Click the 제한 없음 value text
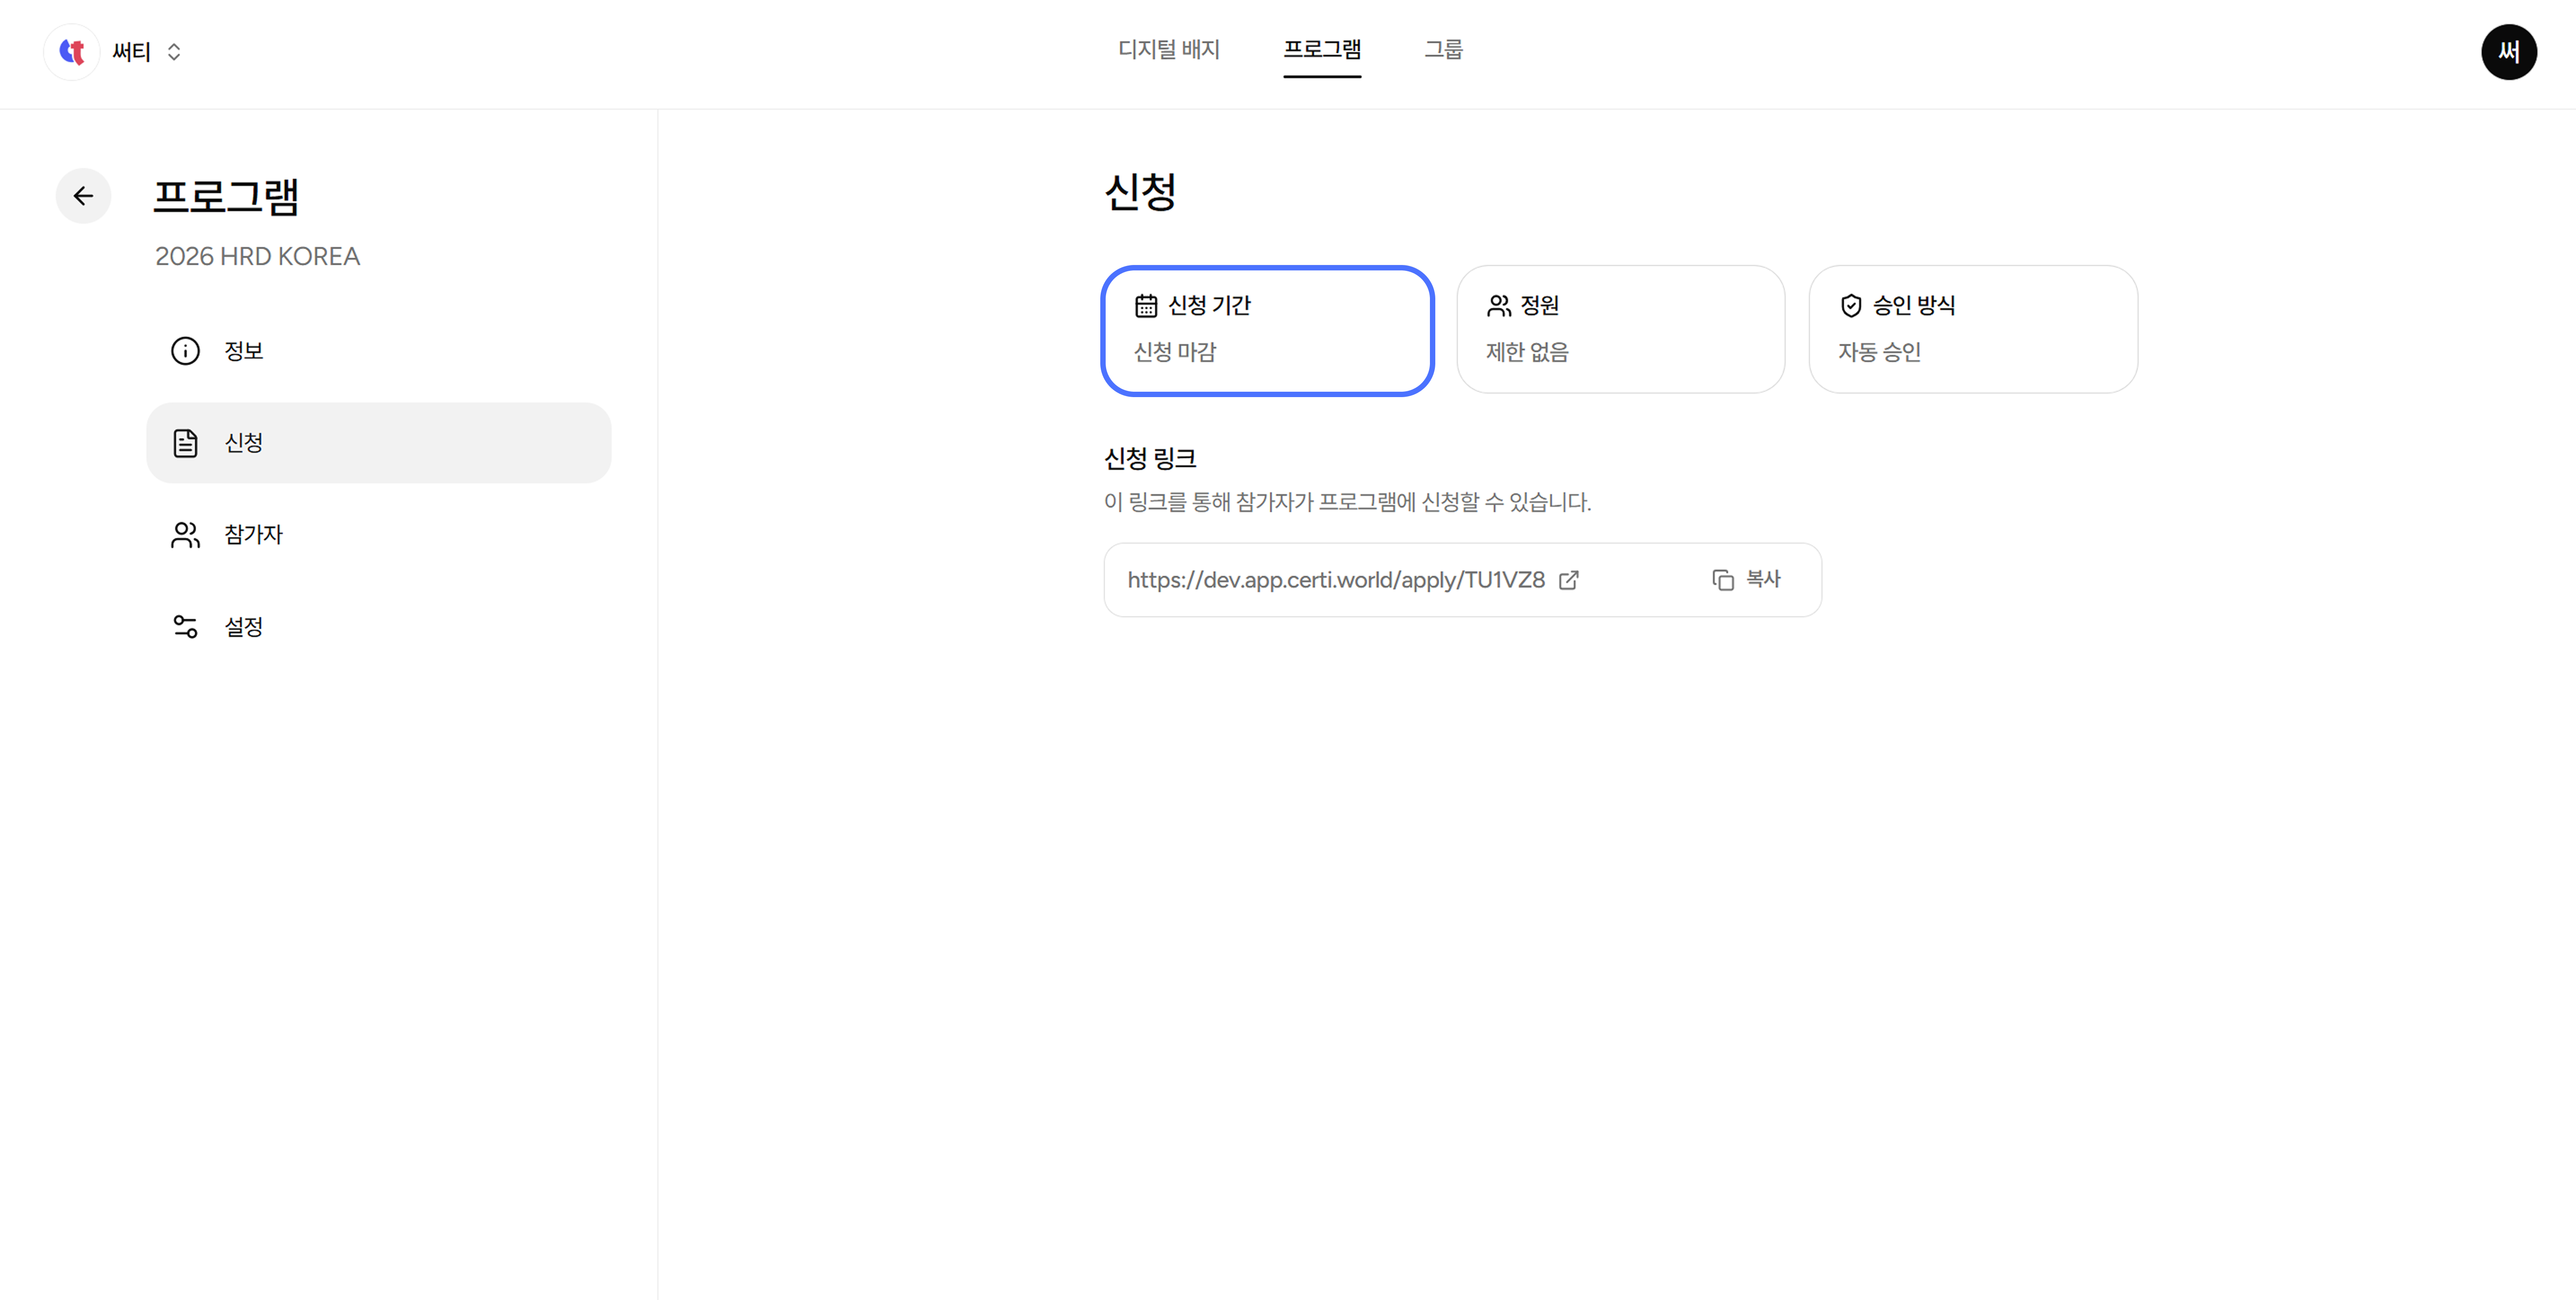Screen dimensions: 2576x1300 [x=1527, y=352]
